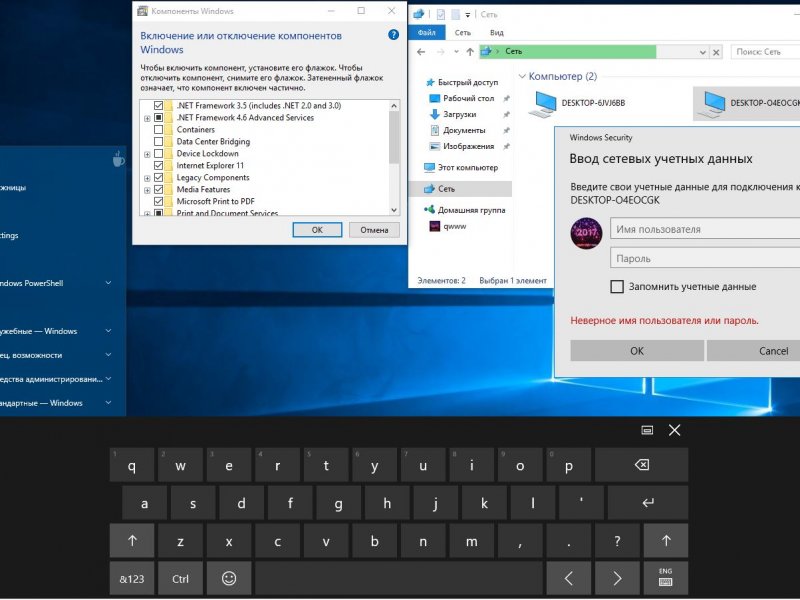Expand Legacy Components tree node

click(x=147, y=178)
